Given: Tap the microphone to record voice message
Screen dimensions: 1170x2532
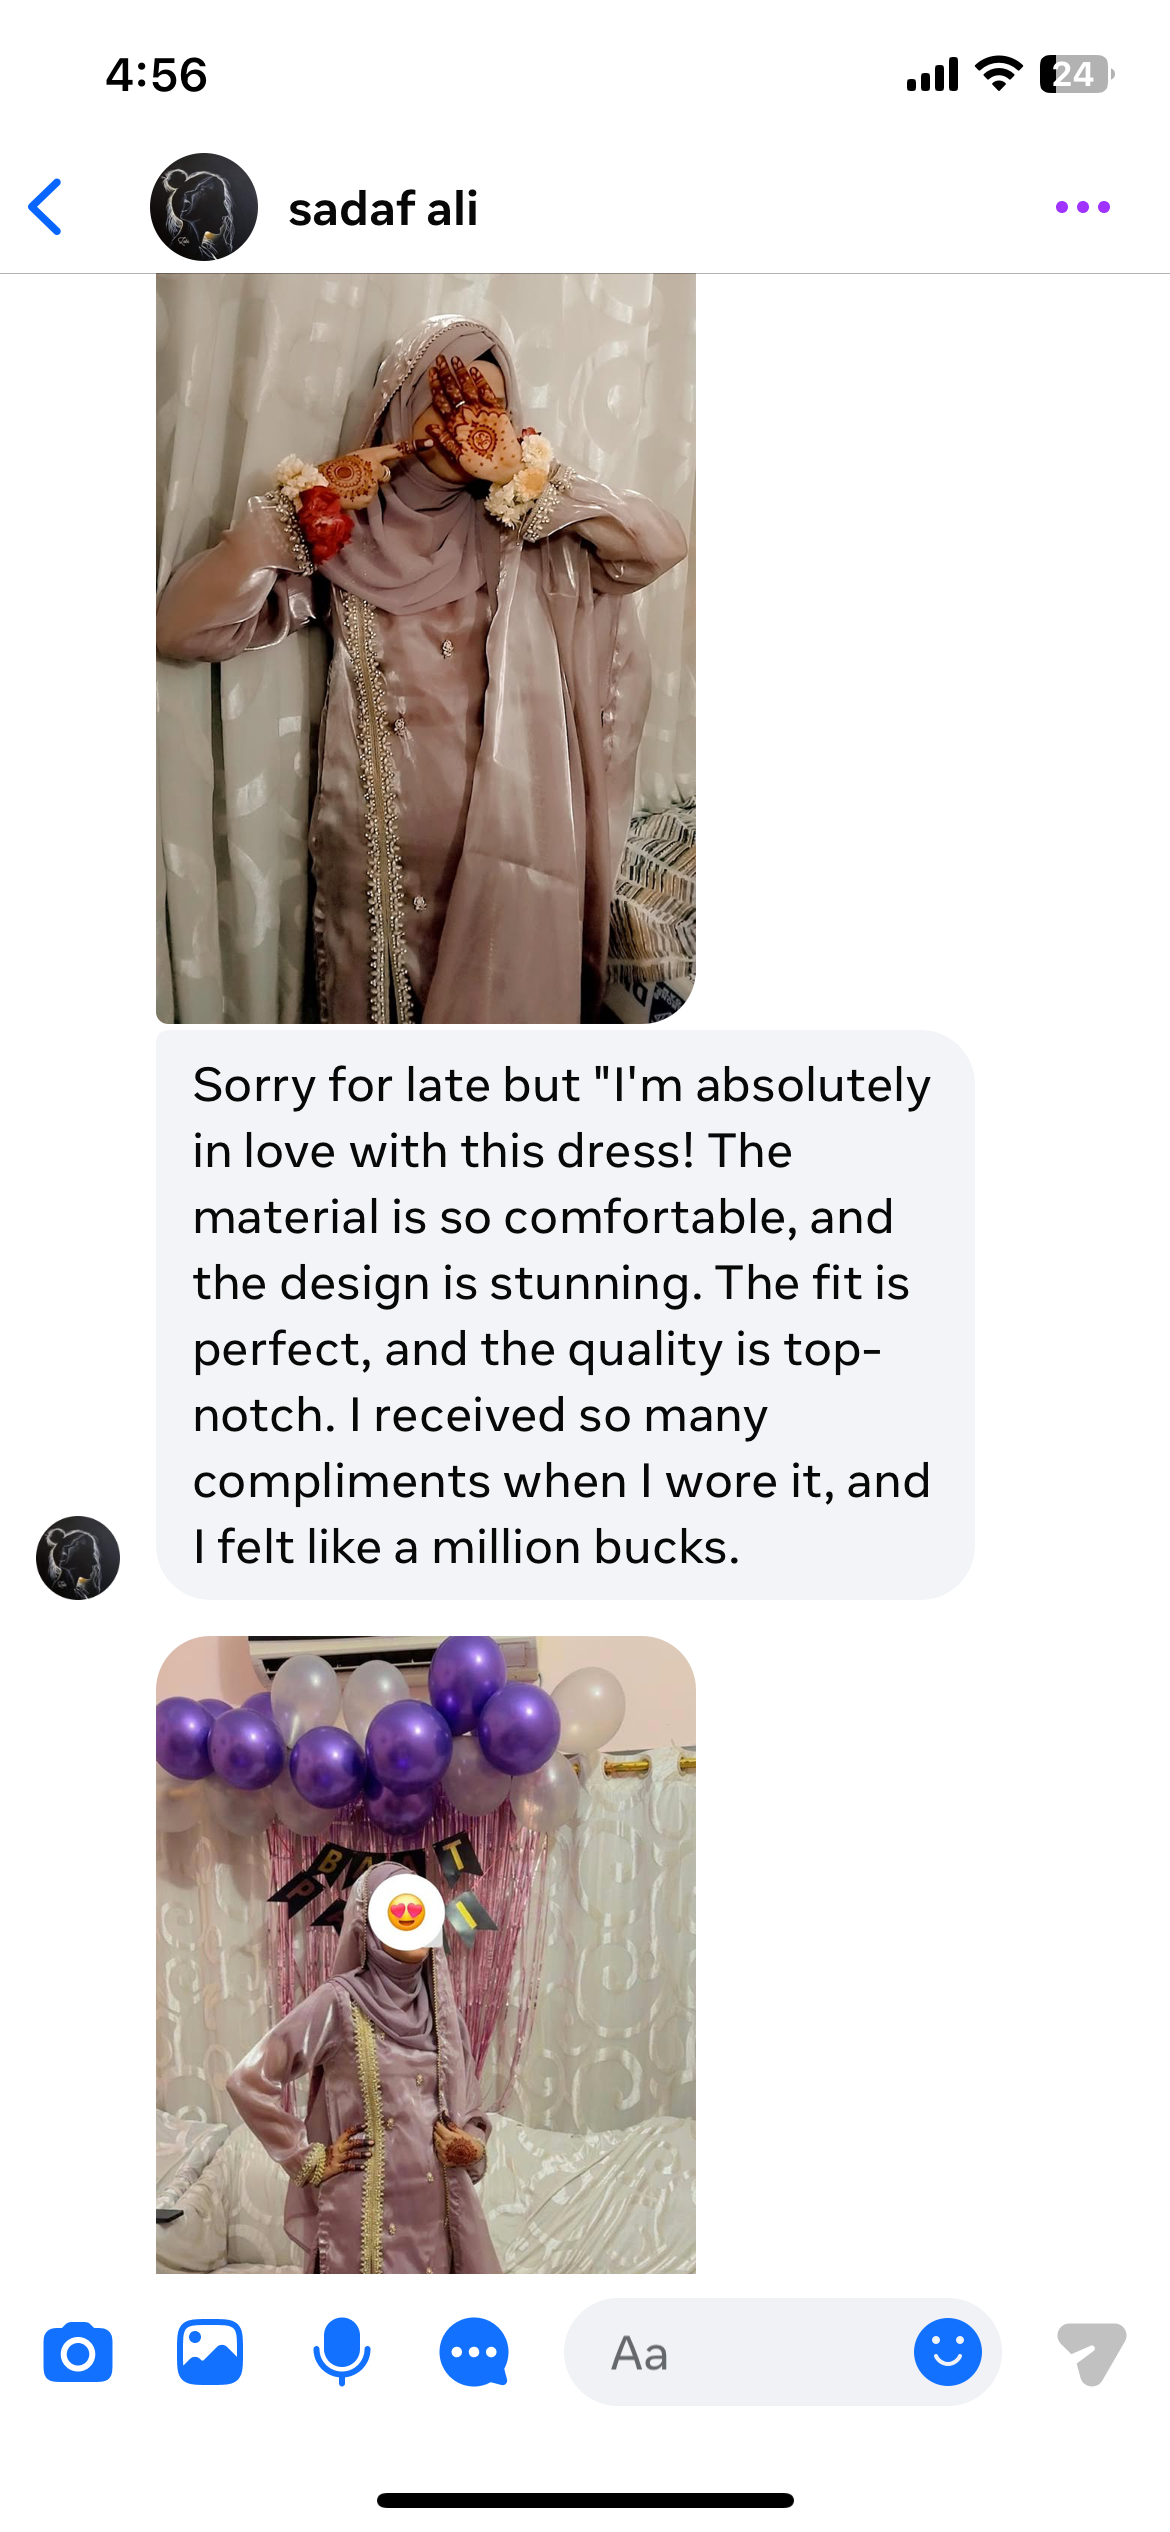Looking at the screenshot, I should (x=342, y=2352).
